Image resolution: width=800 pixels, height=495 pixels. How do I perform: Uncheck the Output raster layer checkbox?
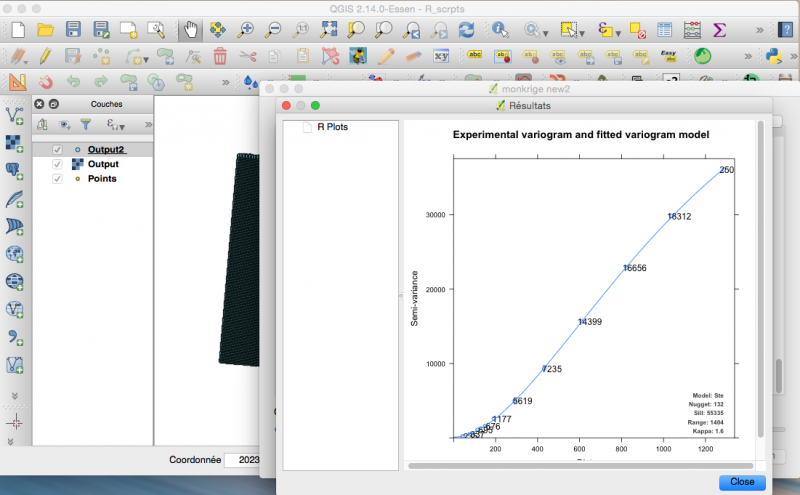pyautogui.click(x=57, y=164)
